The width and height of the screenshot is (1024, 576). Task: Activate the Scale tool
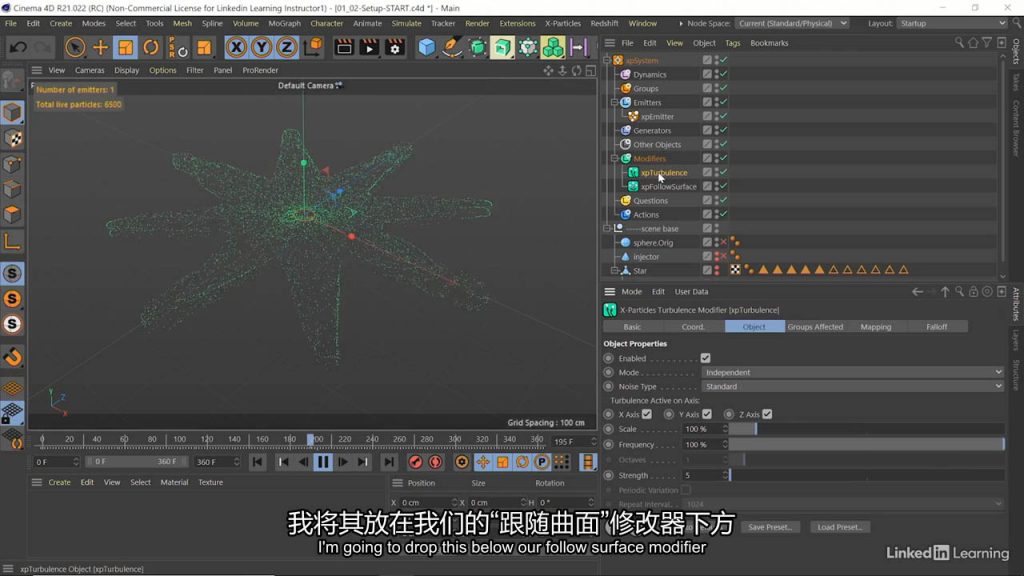pyautogui.click(x=125, y=47)
